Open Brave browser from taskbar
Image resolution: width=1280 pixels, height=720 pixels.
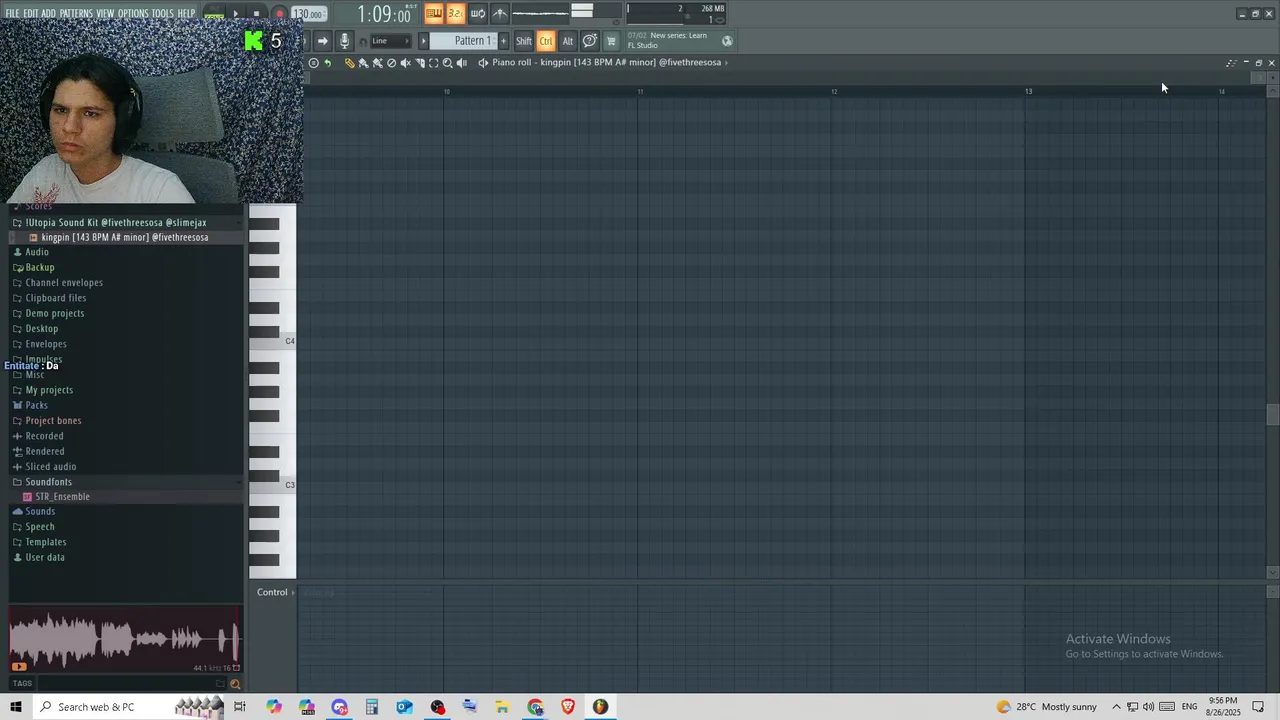pos(568,707)
